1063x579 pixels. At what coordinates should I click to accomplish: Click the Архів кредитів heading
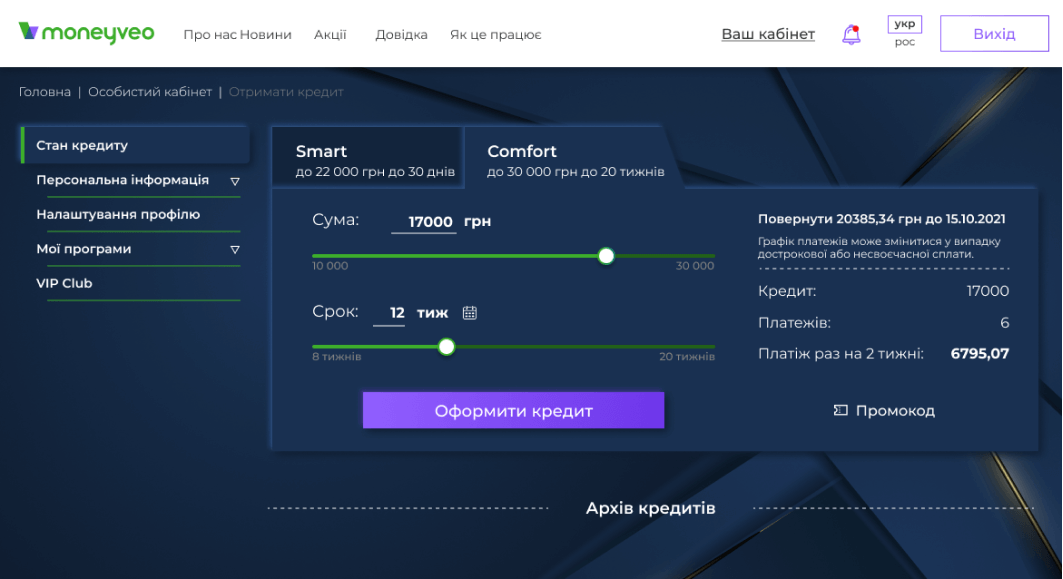coord(650,508)
